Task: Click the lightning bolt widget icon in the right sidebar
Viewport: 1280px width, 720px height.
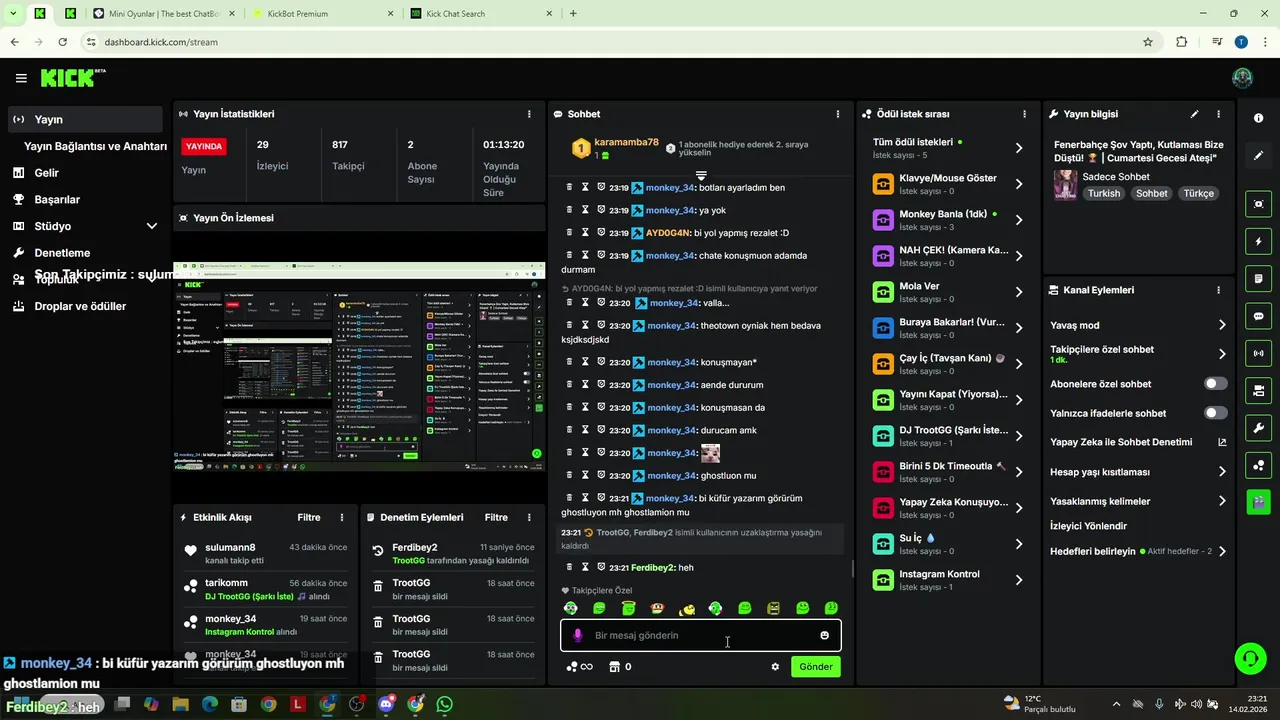Action: coord(1258,241)
